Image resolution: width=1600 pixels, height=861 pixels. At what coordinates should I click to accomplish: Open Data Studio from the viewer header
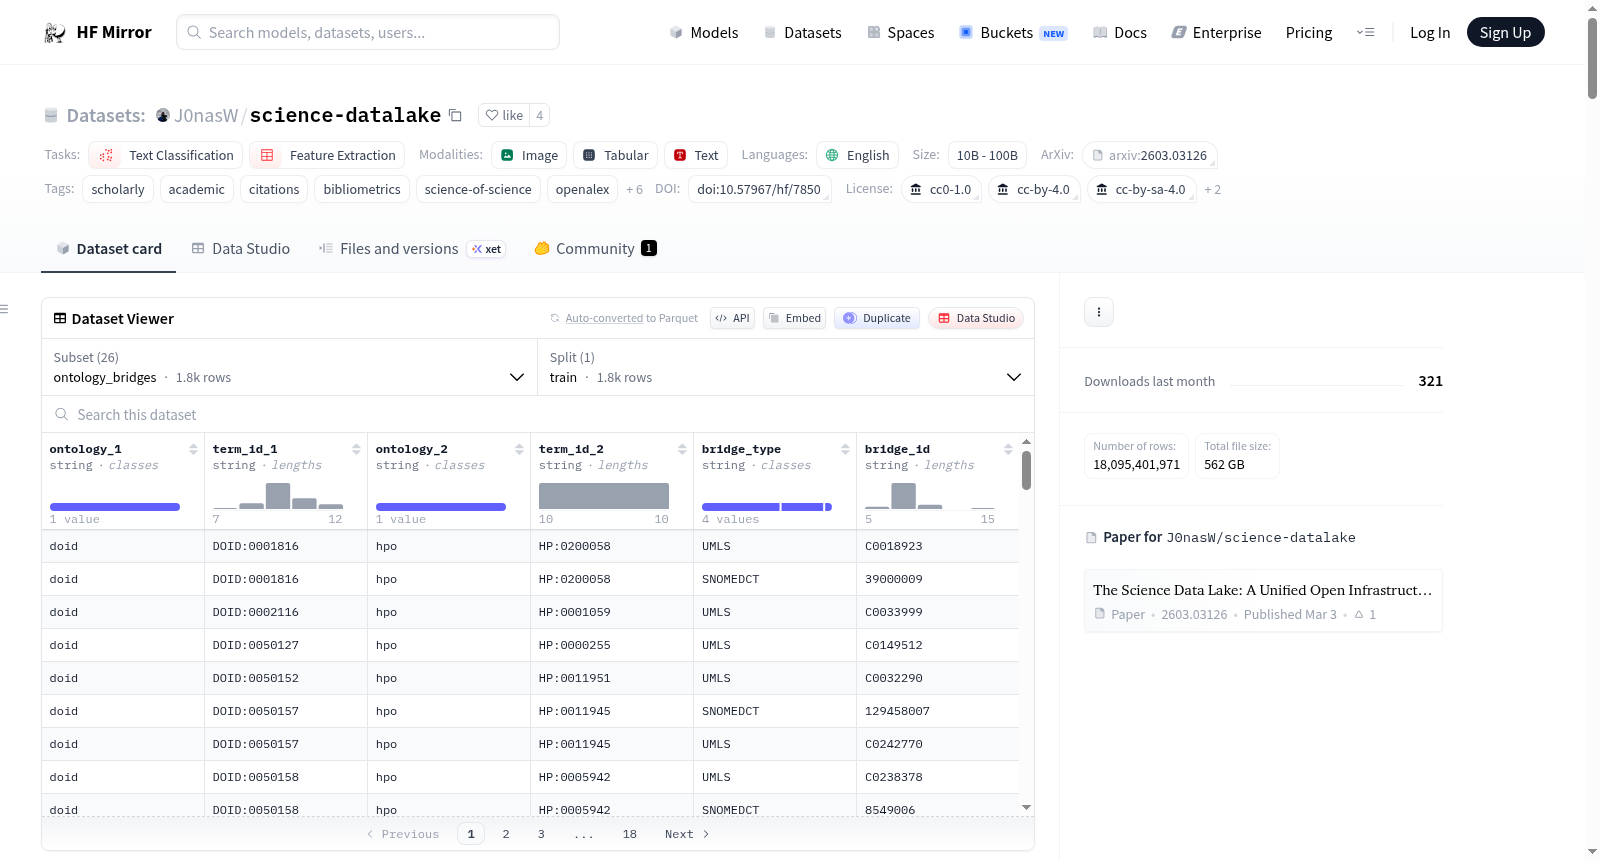pyautogui.click(x=976, y=318)
